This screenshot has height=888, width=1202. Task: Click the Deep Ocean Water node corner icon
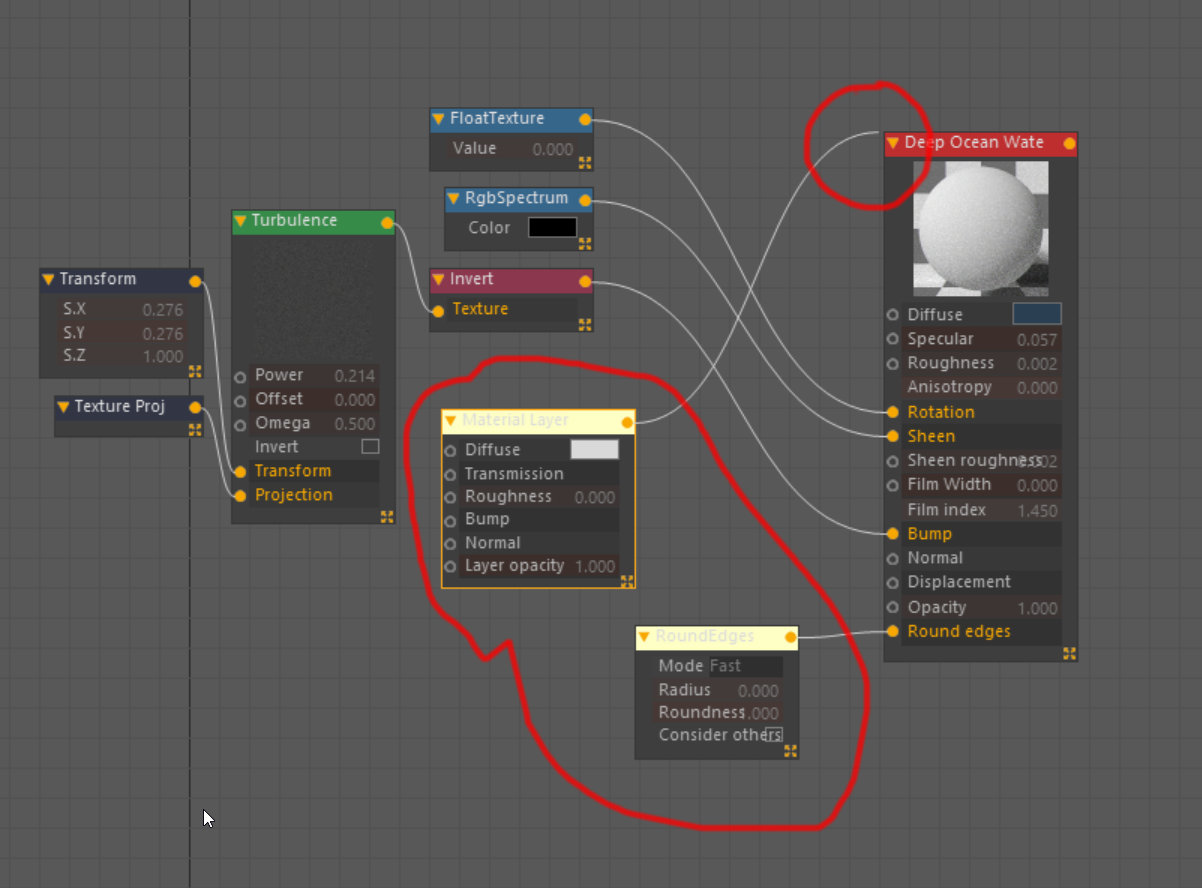1069,653
